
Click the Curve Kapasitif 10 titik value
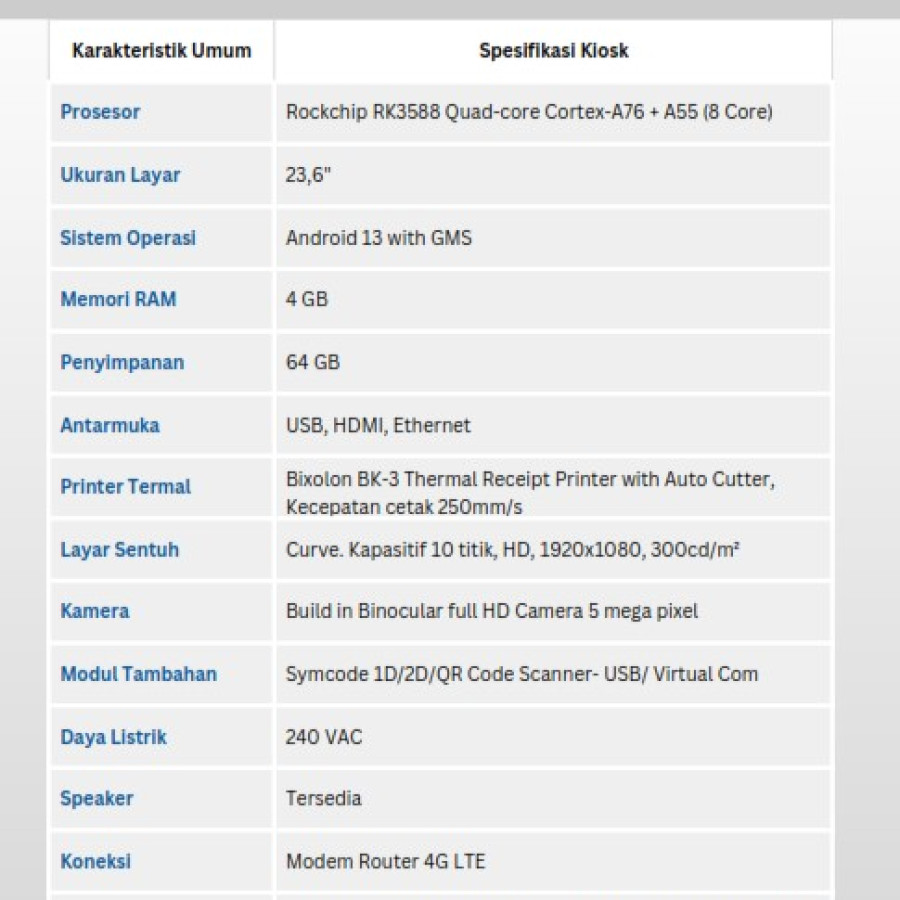pyautogui.click(x=513, y=550)
